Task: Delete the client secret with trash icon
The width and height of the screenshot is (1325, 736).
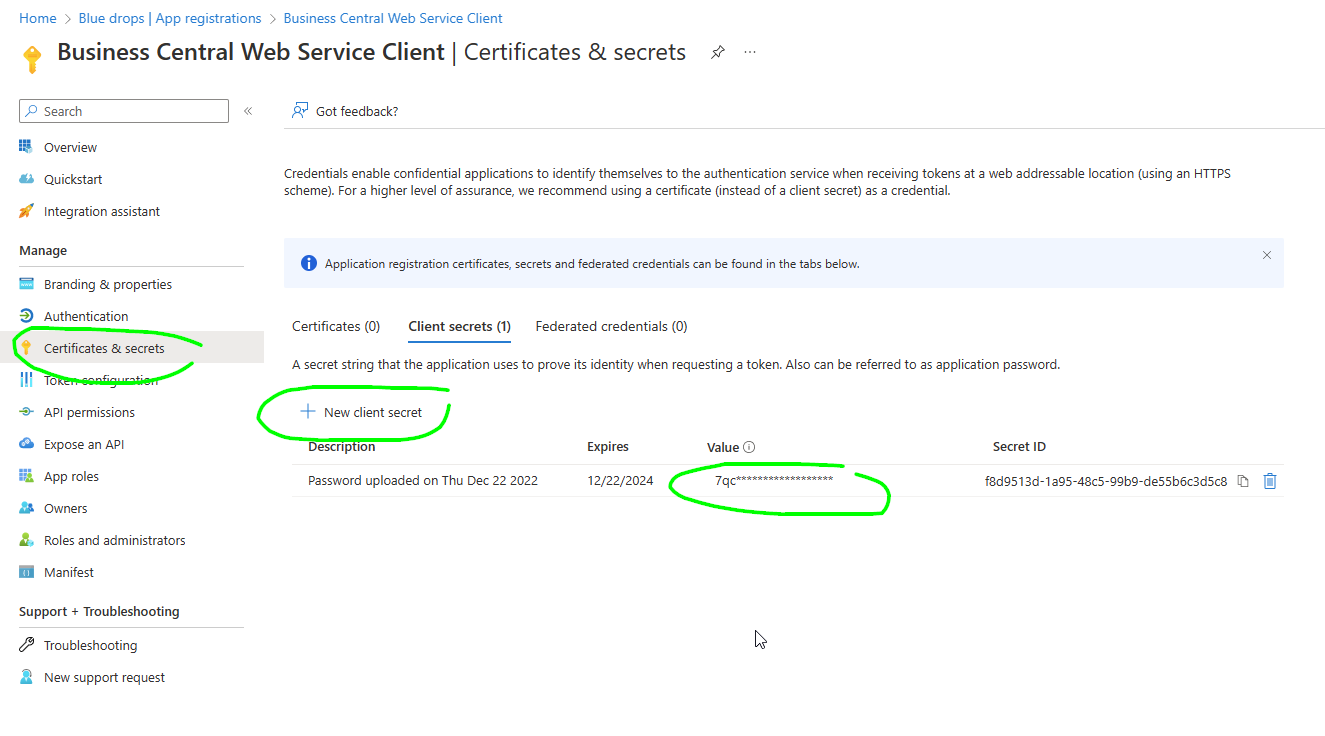Action: (1270, 481)
